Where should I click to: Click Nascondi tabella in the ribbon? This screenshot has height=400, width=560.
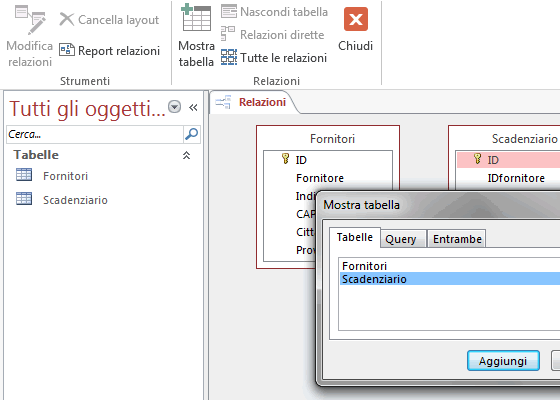[274, 12]
